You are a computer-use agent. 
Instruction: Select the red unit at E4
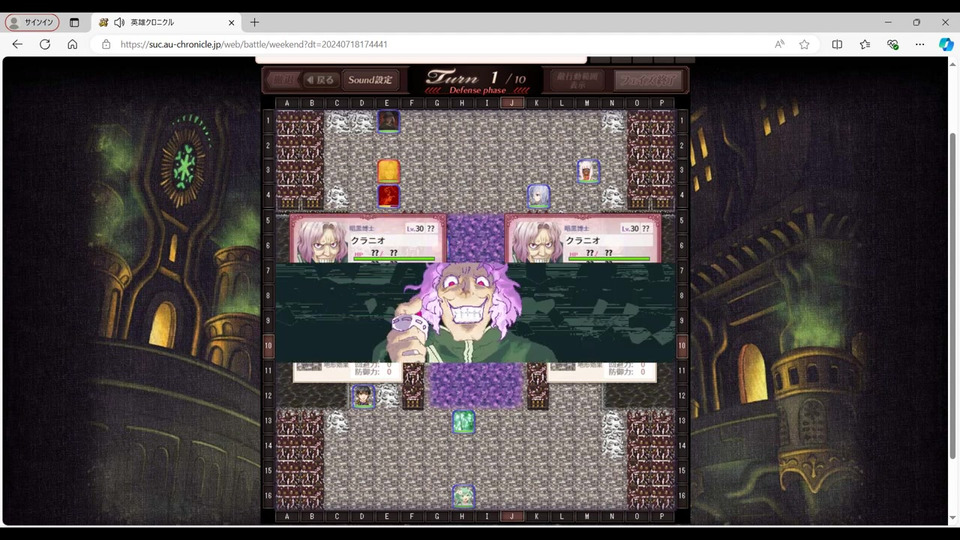pyautogui.click(x=388, y=196)
